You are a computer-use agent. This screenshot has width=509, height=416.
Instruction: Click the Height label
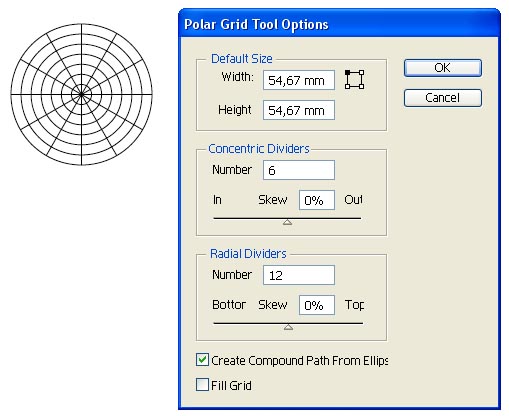click(235, 110)
